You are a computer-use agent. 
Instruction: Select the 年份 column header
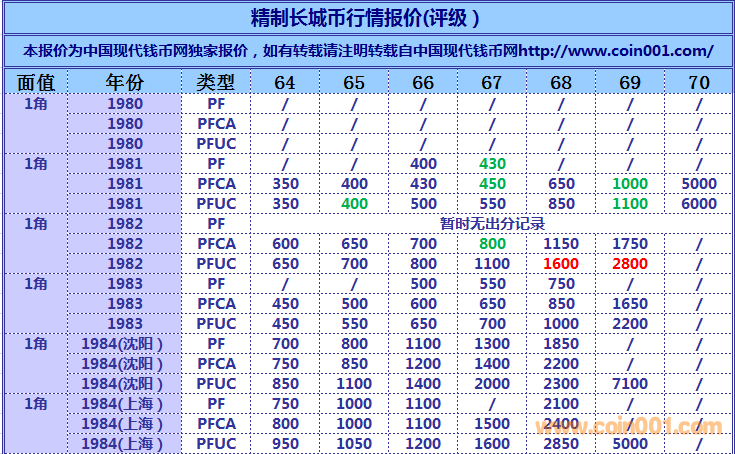[x=124, y=82]
